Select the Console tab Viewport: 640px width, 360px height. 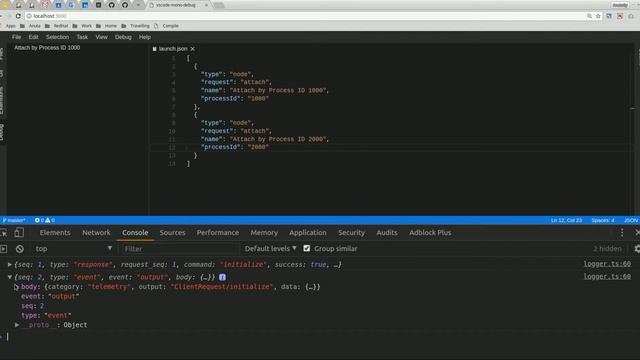point(135,233)
